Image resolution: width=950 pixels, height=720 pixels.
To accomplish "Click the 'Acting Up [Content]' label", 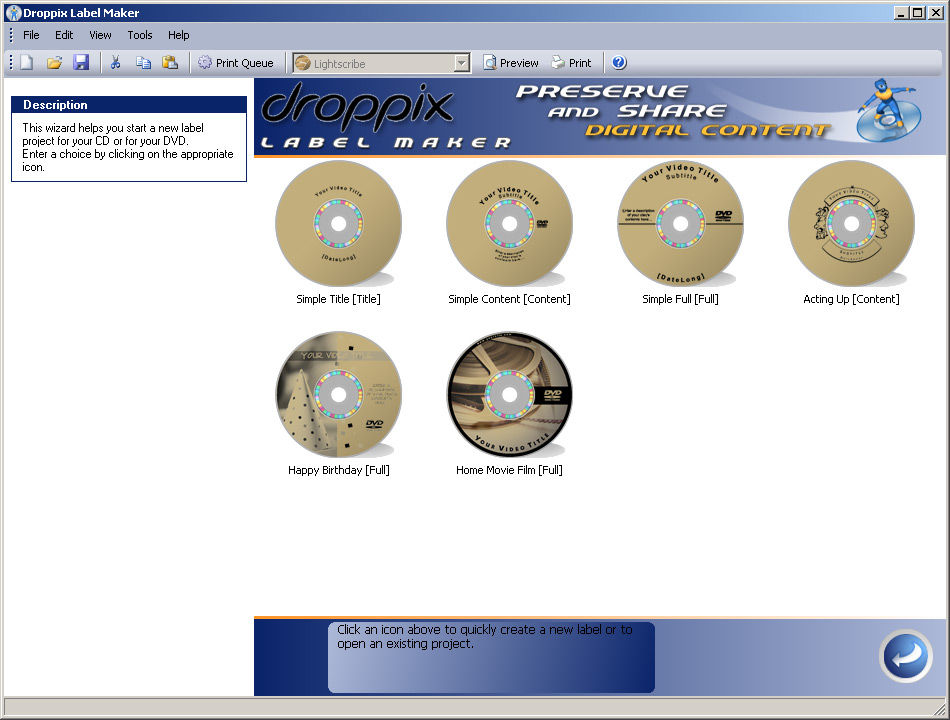I will [851, 299].
